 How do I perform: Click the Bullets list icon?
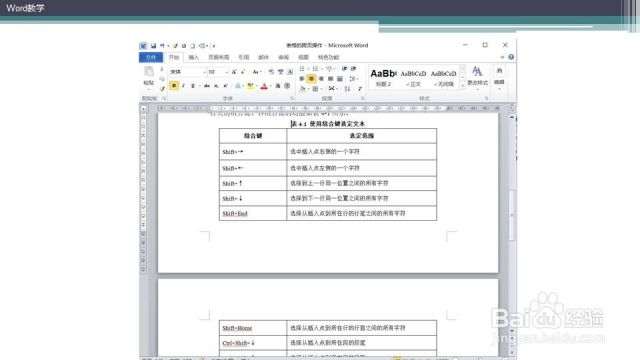[302, 69]
